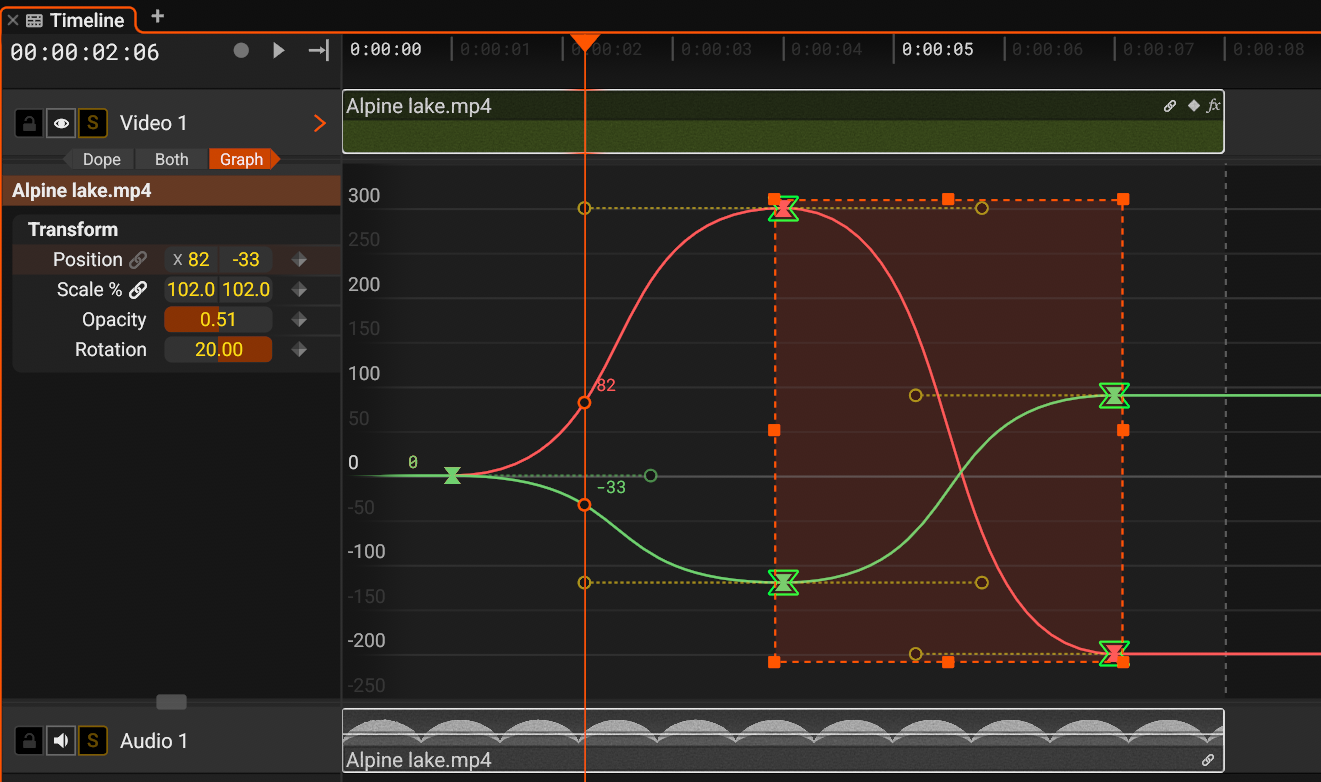Select red keyframe at peak 300
The height and width of the screenshot is (782, 1321).
(784, 208)
